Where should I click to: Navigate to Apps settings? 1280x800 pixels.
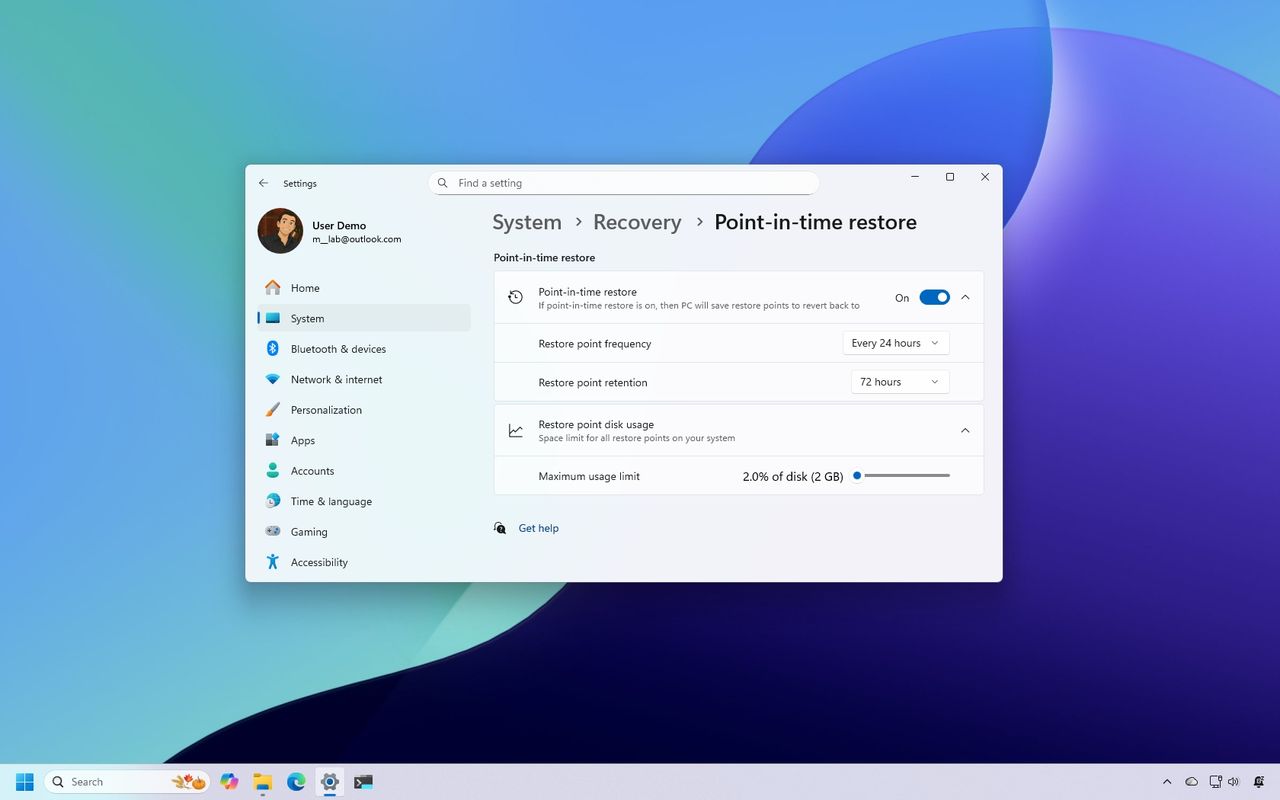click(x=303, y=440)
